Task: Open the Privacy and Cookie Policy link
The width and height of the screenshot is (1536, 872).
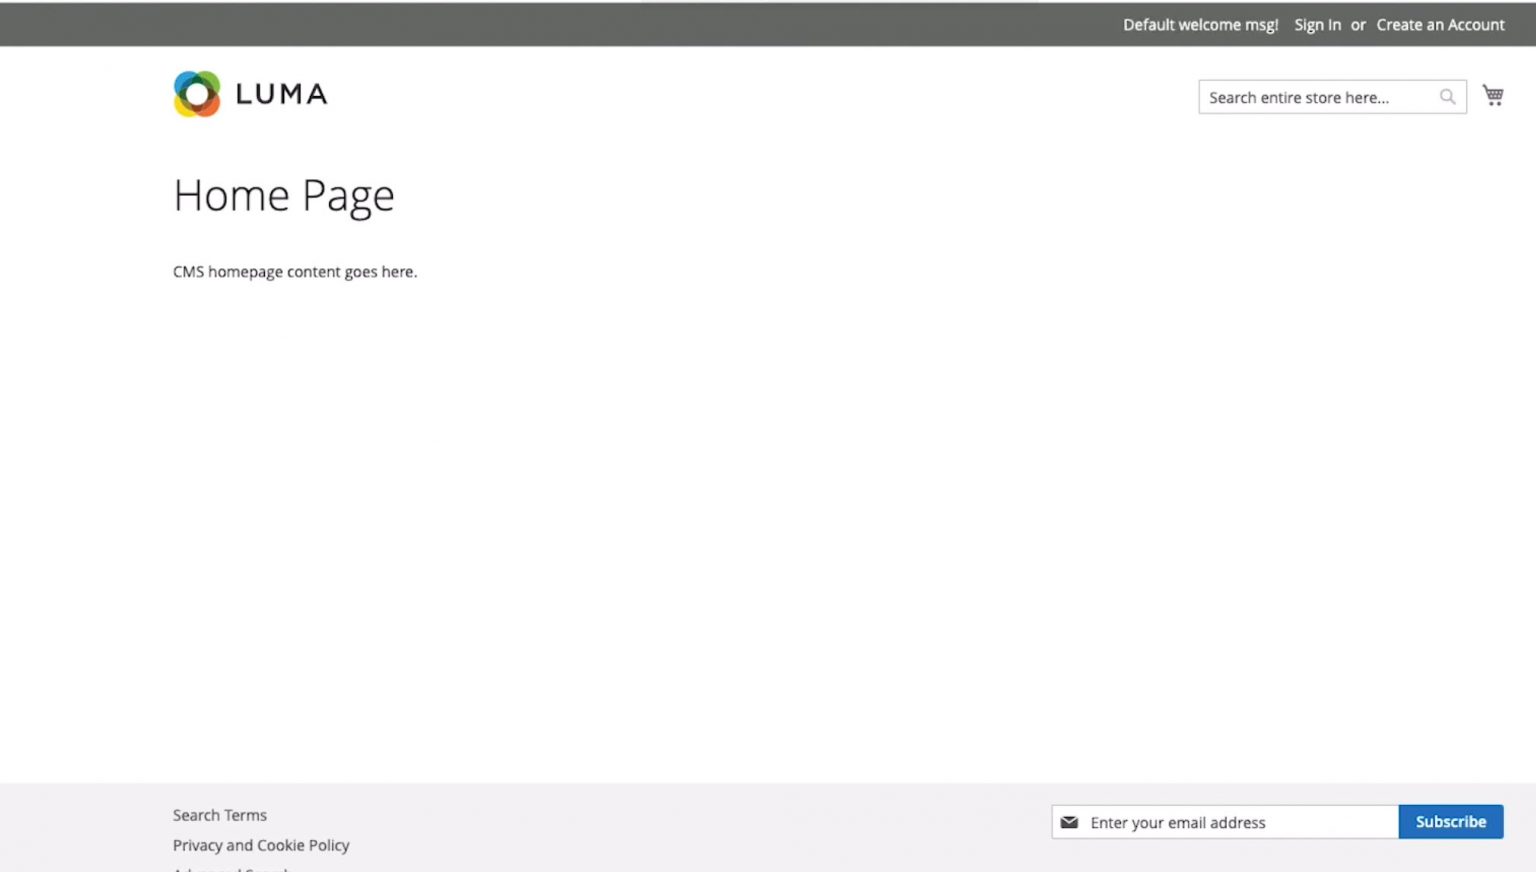Action: point(261,845)
